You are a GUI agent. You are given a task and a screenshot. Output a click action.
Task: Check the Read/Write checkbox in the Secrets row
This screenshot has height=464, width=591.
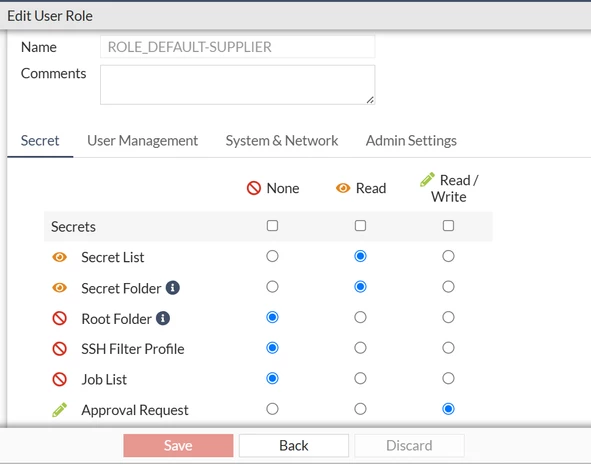pos(448,226)
